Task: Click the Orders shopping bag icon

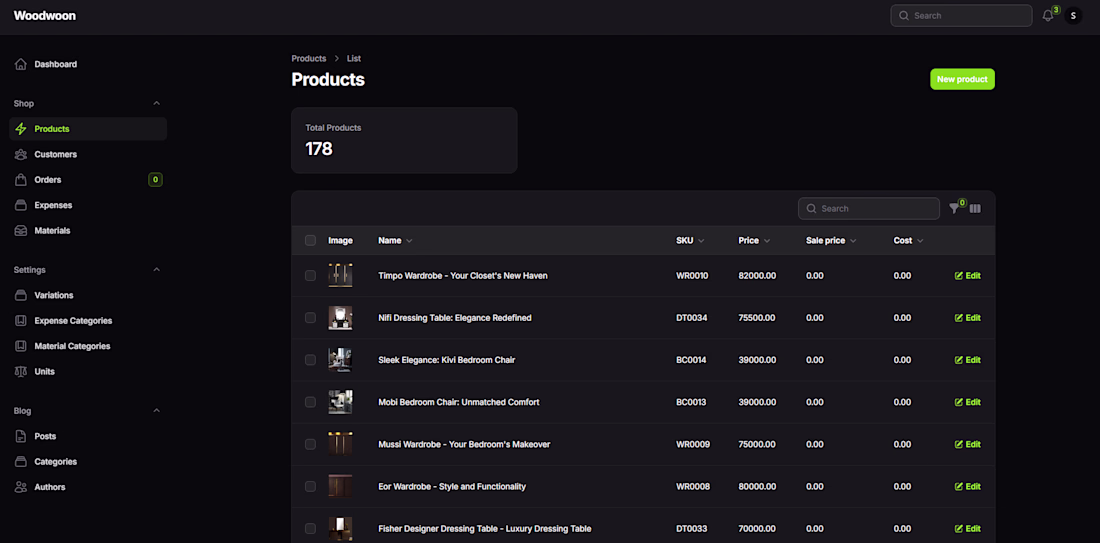Action: pyautogui.click(x=21, y=180)
